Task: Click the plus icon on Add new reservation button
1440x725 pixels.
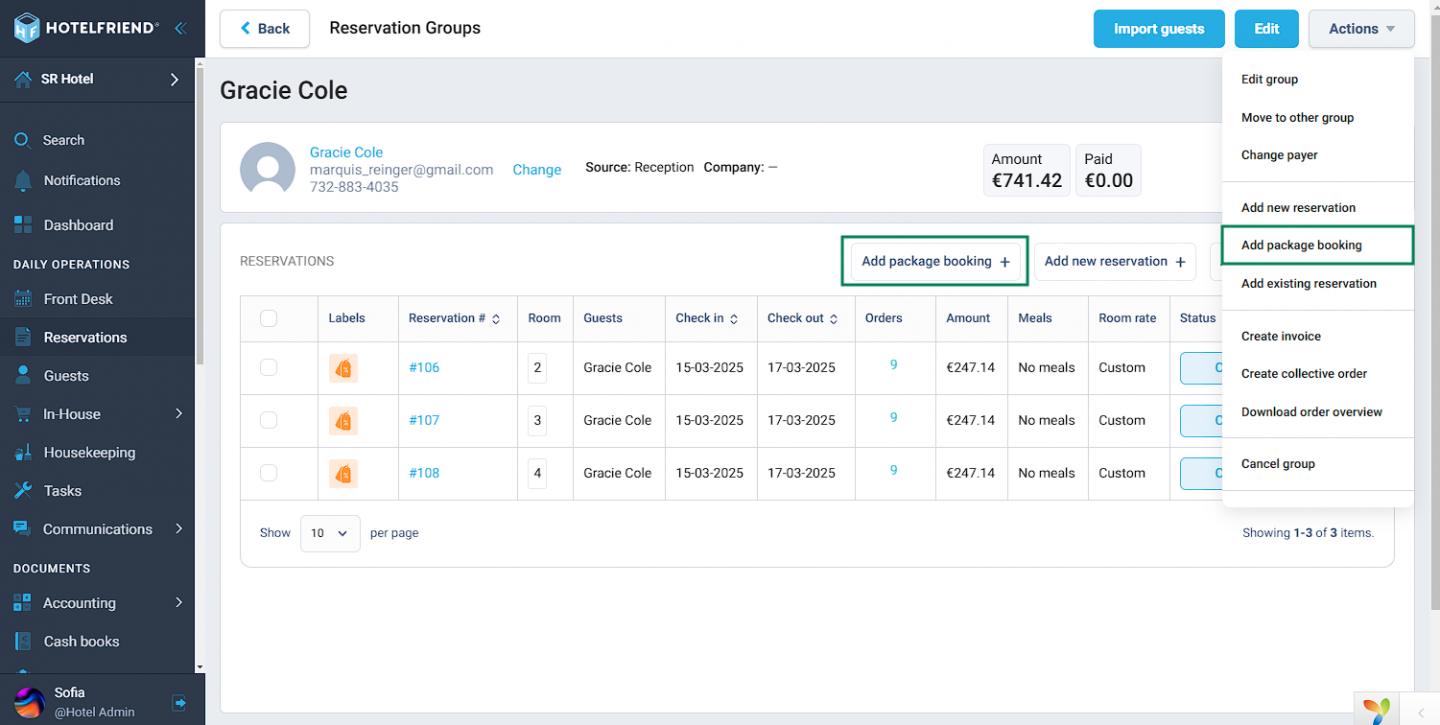Action: click(1180, 262)
